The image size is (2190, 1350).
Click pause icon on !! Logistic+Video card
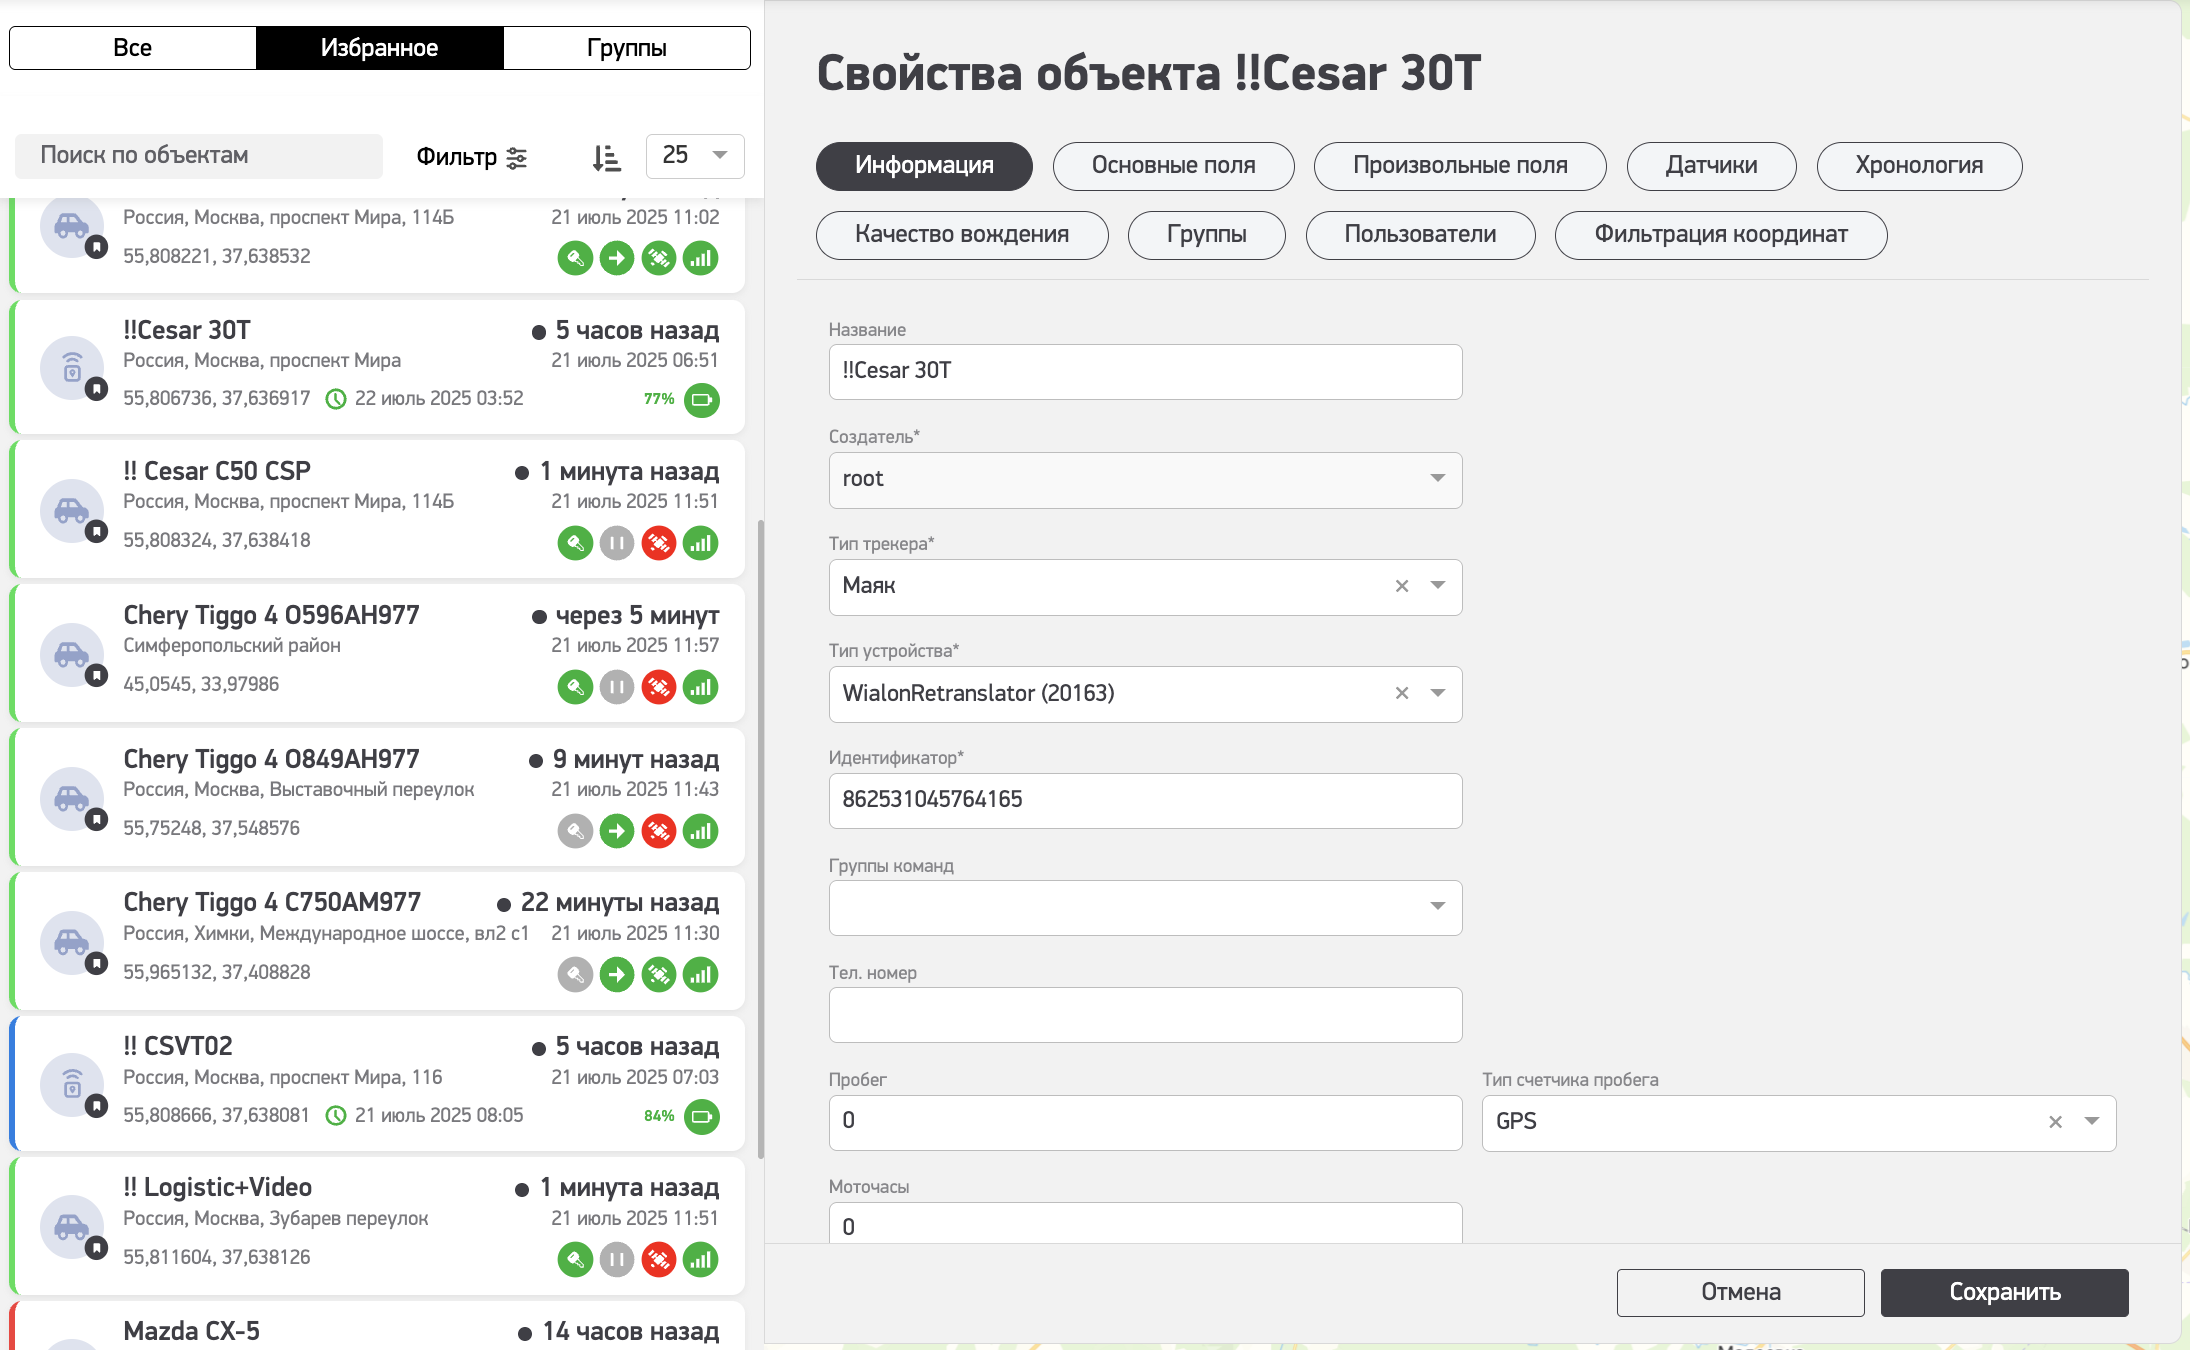click(617, 1259)
